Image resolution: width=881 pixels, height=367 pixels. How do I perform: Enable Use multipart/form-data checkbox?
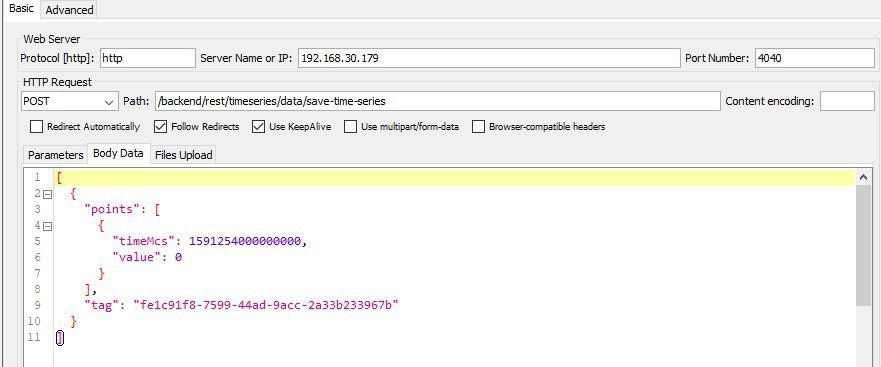[x=351, y=126]
